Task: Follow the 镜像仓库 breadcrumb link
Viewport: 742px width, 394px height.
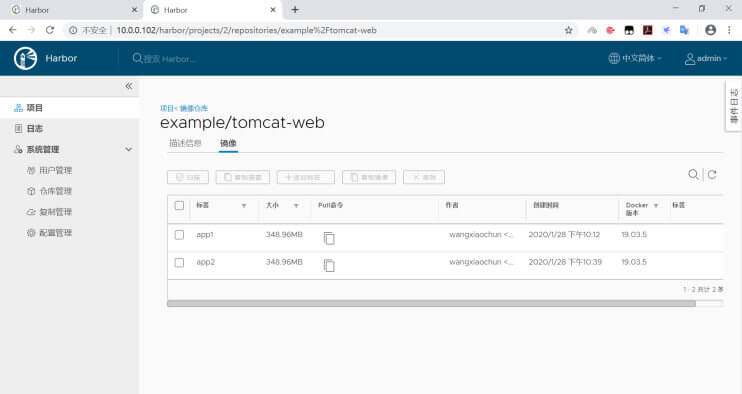Action: pyautogui.click(x=194, y=108)
